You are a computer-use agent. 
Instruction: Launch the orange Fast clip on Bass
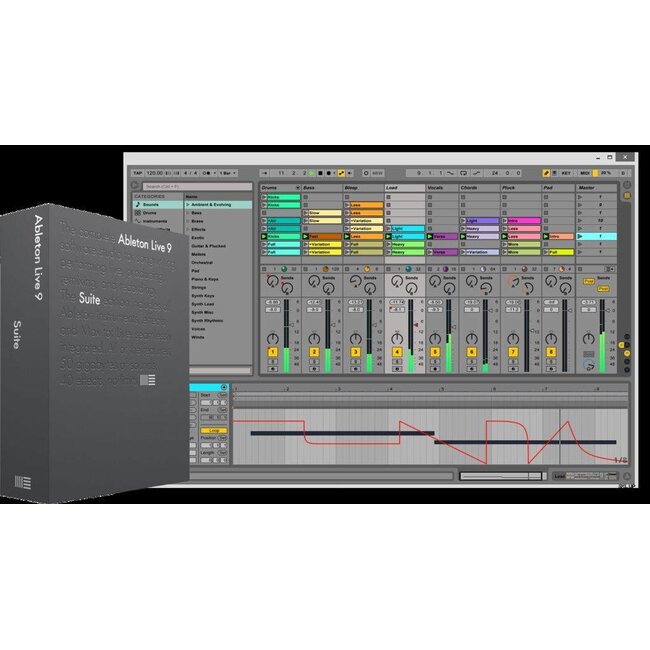point(306,236)
